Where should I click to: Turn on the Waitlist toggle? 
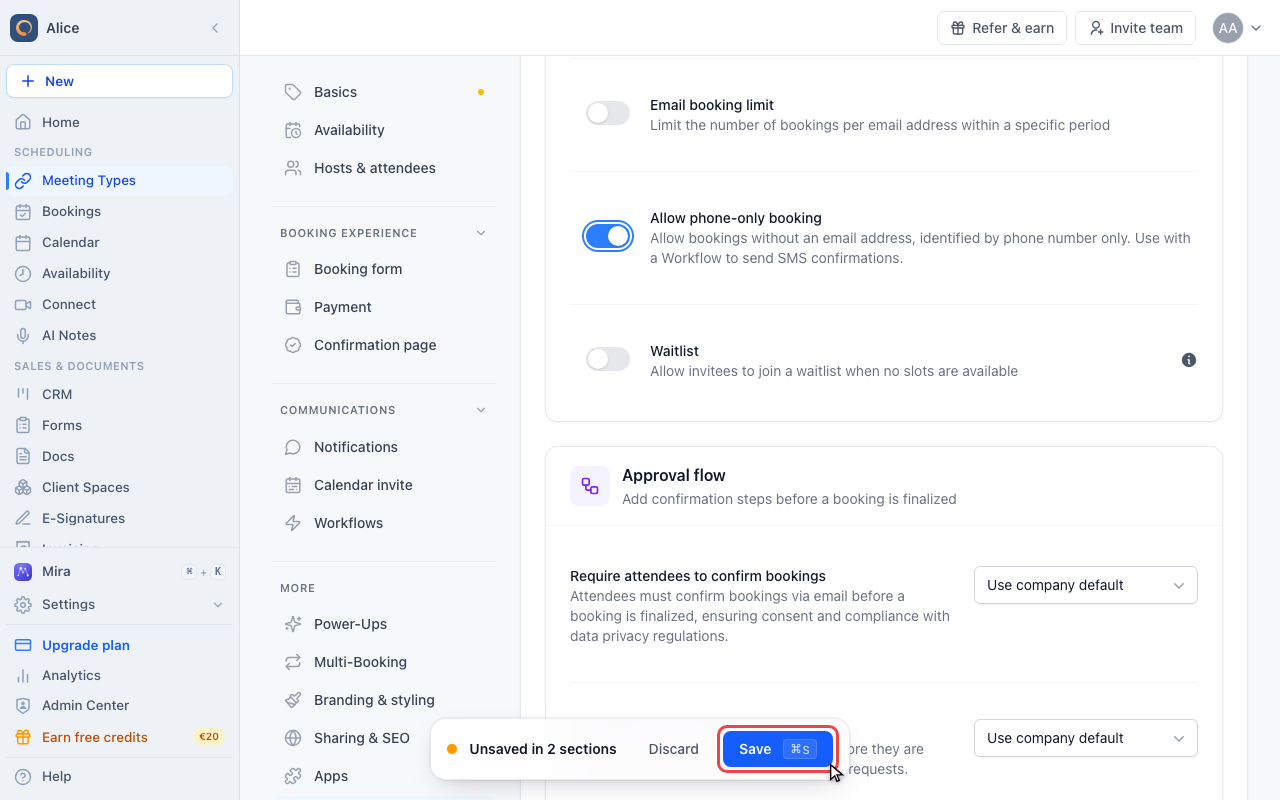tap(608, 359)
